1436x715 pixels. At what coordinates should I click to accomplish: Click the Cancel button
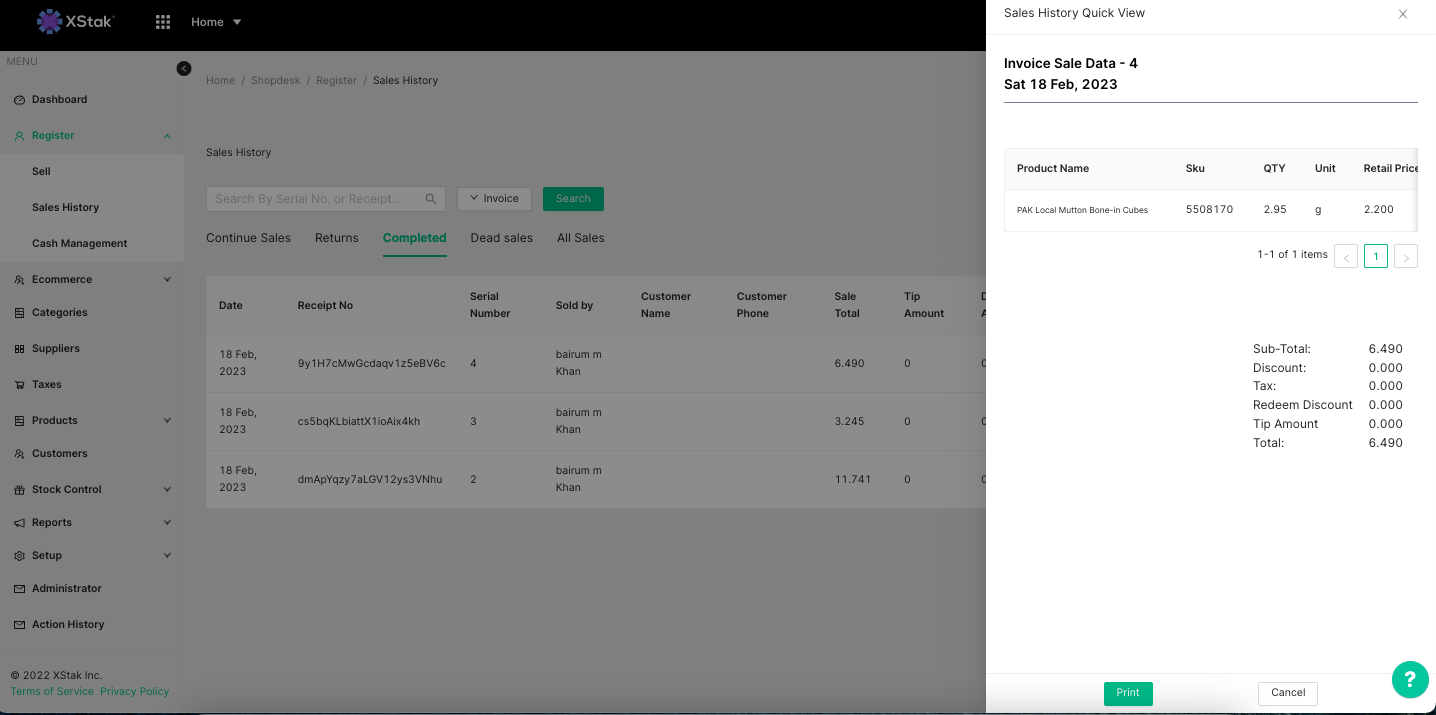1287,693
